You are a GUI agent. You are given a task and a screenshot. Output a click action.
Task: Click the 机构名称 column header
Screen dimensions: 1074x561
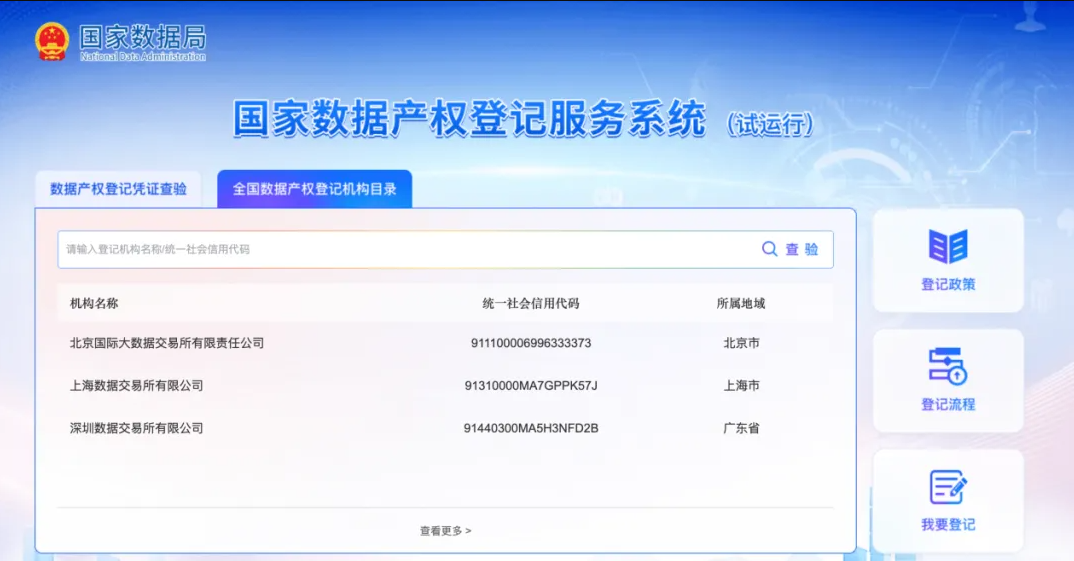point(94,303)
